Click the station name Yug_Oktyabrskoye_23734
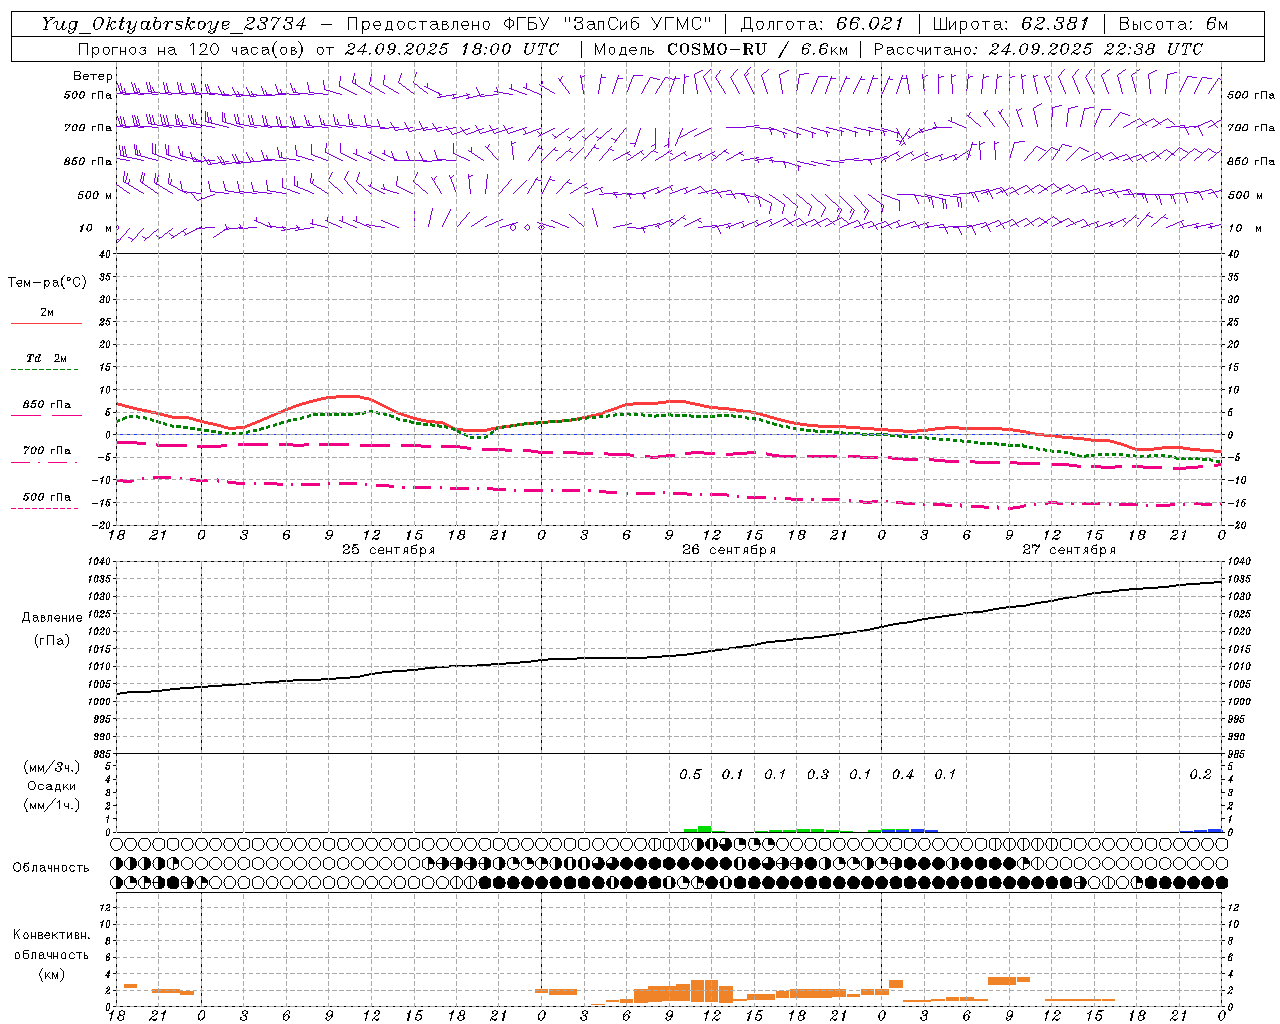1280x1024 pixels. [x=174, y=24]
